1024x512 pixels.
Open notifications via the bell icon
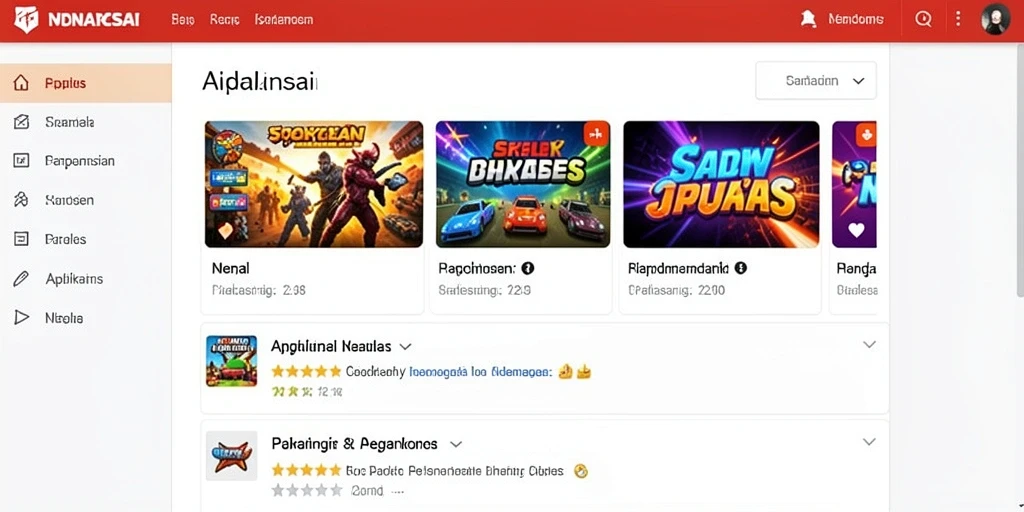(x=808, y=19)
